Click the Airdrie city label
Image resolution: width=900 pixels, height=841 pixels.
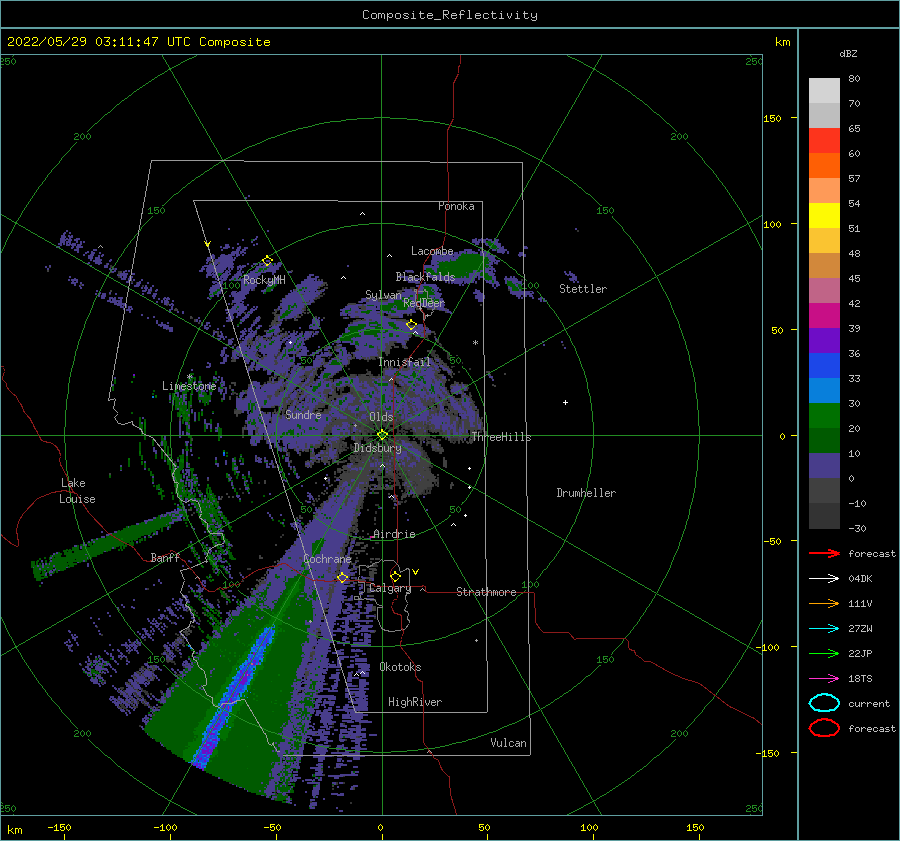click(x=394, y=534)
